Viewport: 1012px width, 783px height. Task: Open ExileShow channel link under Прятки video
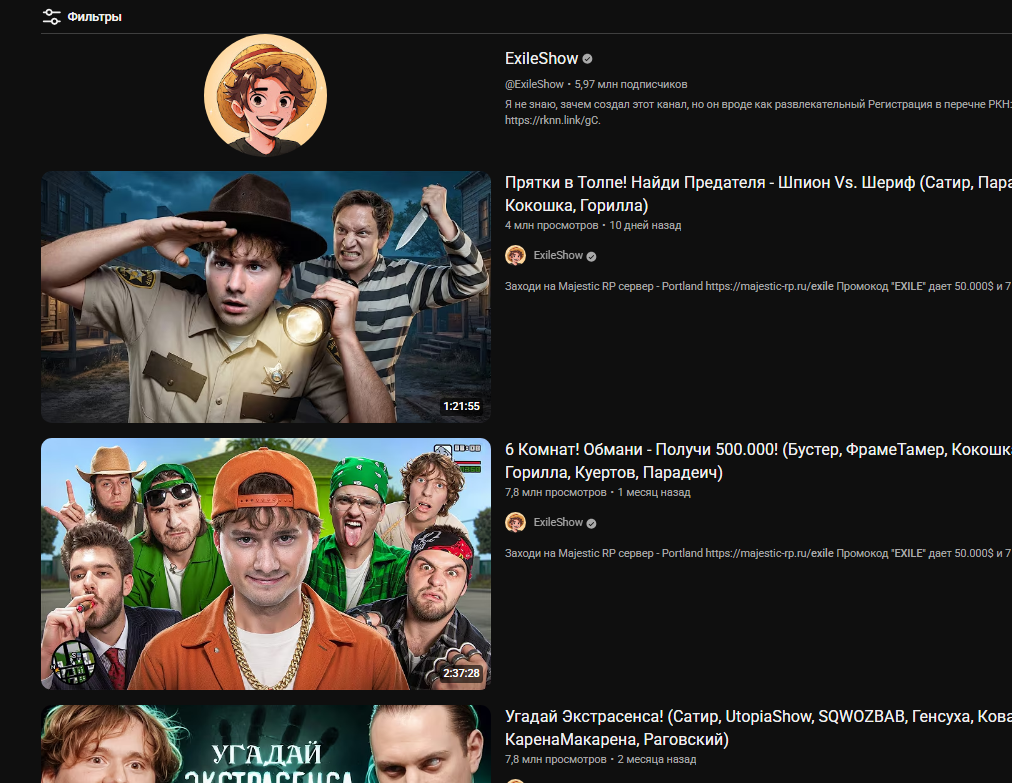click(558, 256)
